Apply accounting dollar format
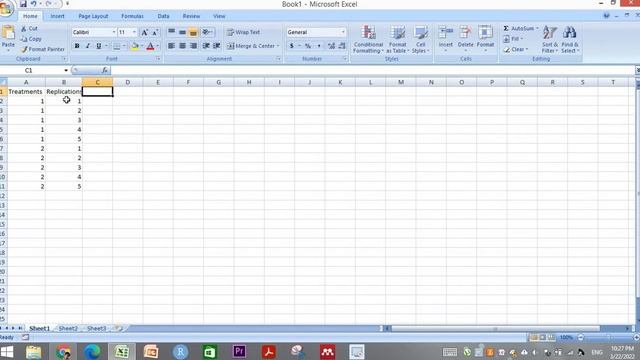The width and height of the screenshot is (640, 360). 291,46
